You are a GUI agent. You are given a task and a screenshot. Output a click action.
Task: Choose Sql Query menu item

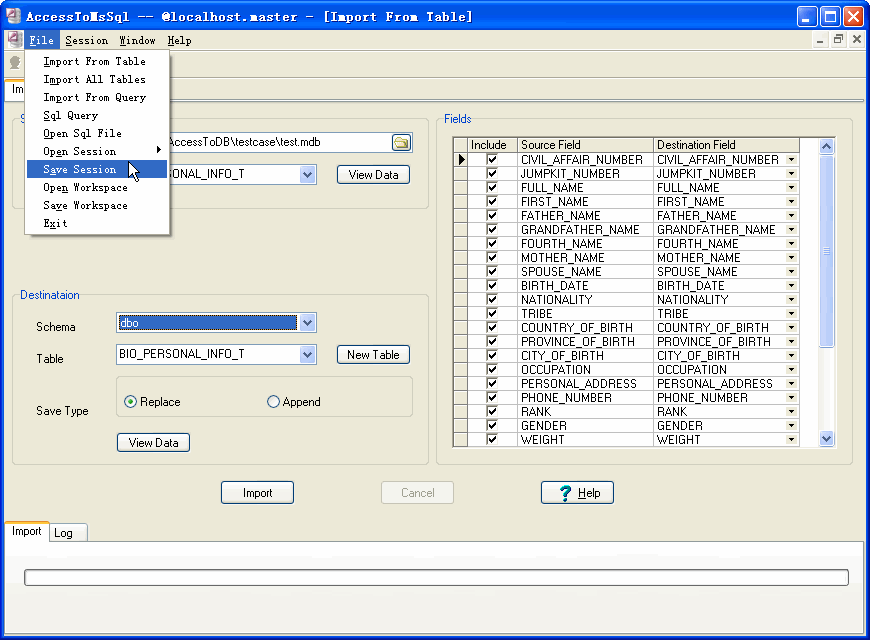click(x=97, y=115)
